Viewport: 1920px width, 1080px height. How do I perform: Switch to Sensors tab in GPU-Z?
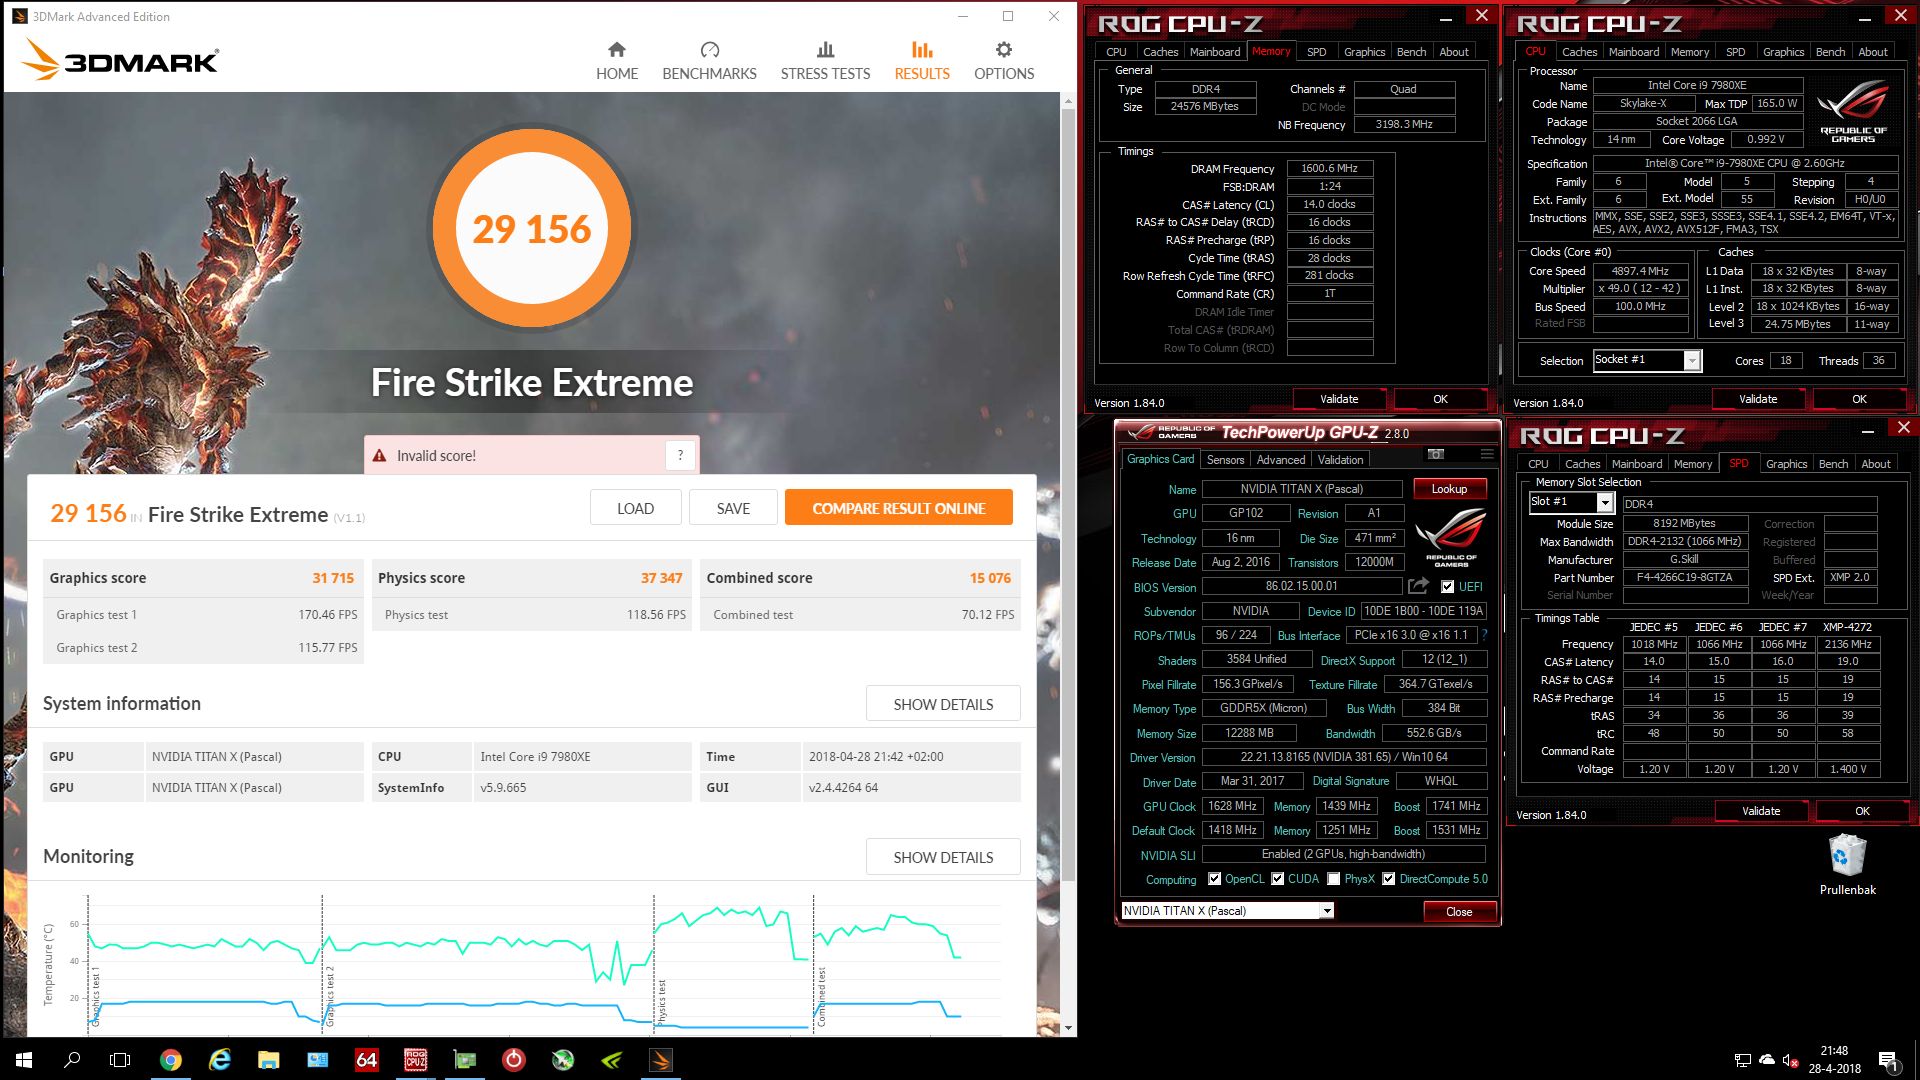(x=1225, y=460)
